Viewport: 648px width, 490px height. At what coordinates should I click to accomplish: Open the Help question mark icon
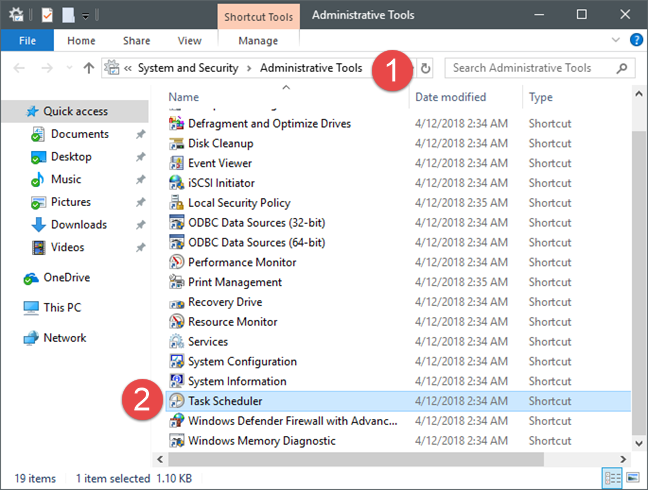(636, 40)
